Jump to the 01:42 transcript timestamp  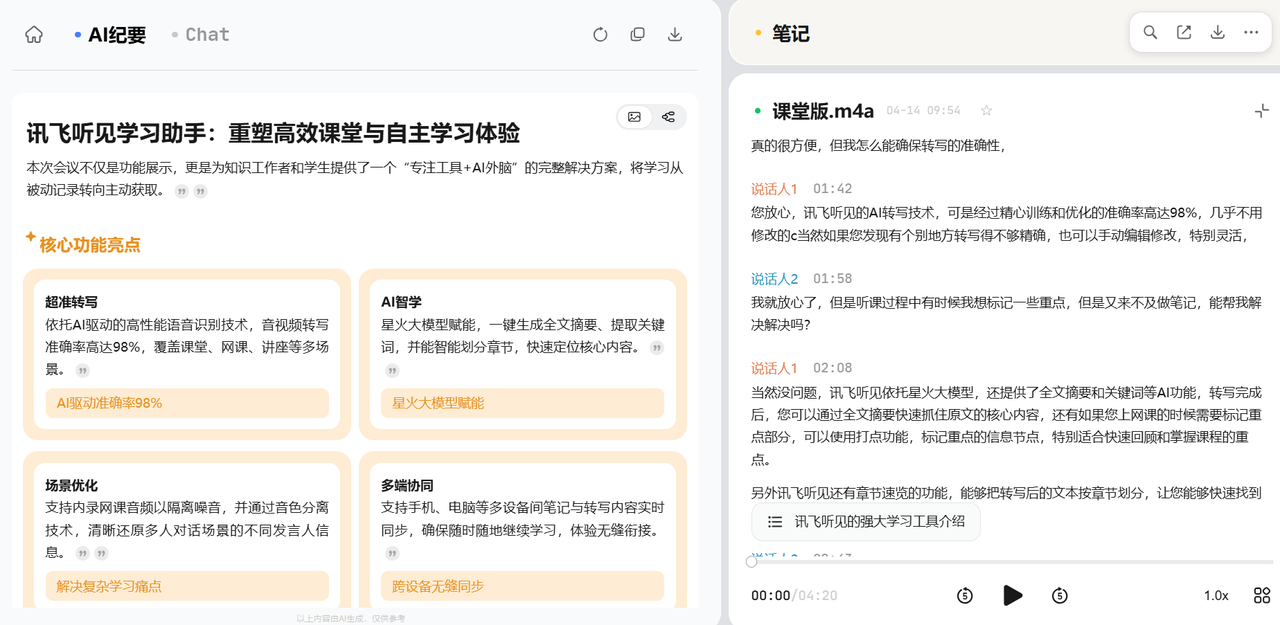coord(832,189)
